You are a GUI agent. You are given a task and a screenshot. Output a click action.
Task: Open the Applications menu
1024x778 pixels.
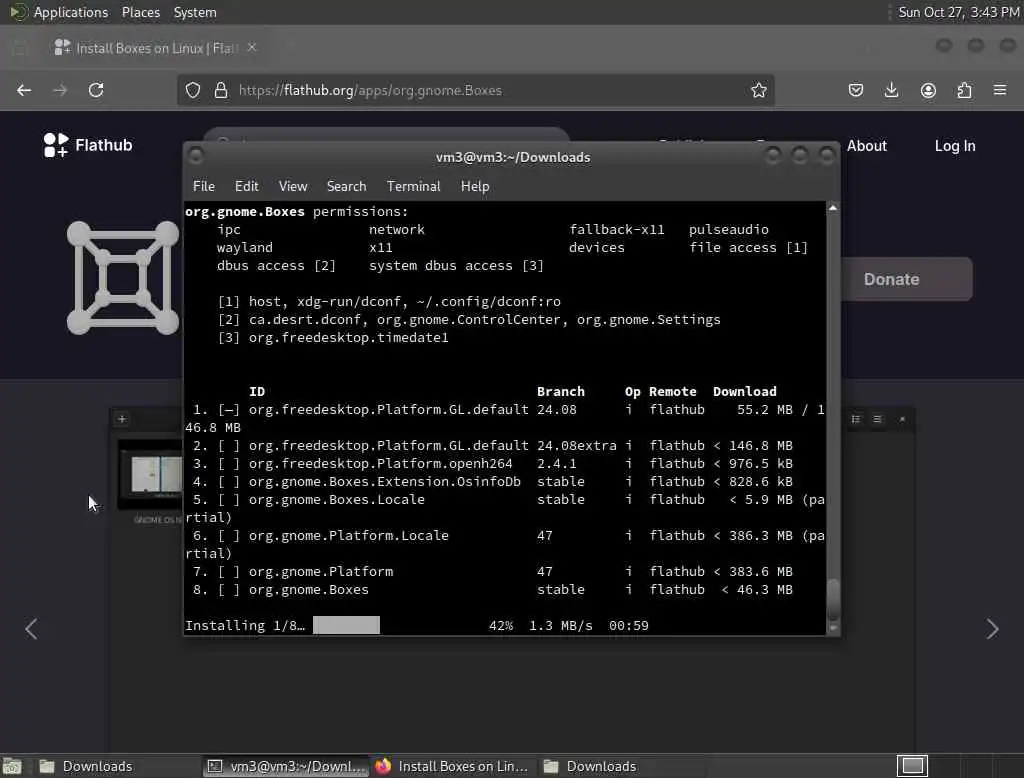coord(71,12)
